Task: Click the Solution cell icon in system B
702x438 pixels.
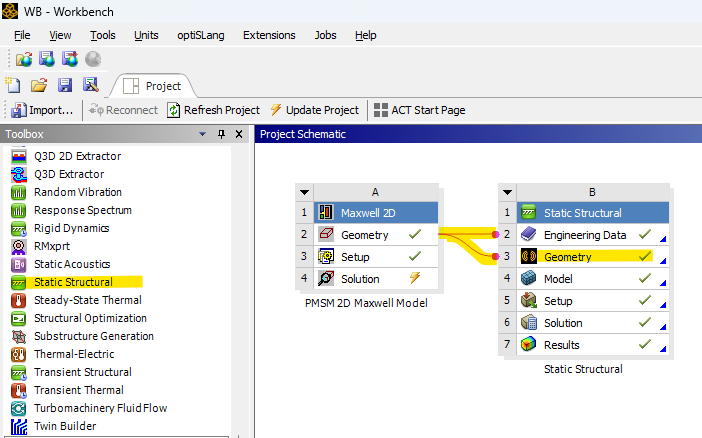Action: coord(529,322)
